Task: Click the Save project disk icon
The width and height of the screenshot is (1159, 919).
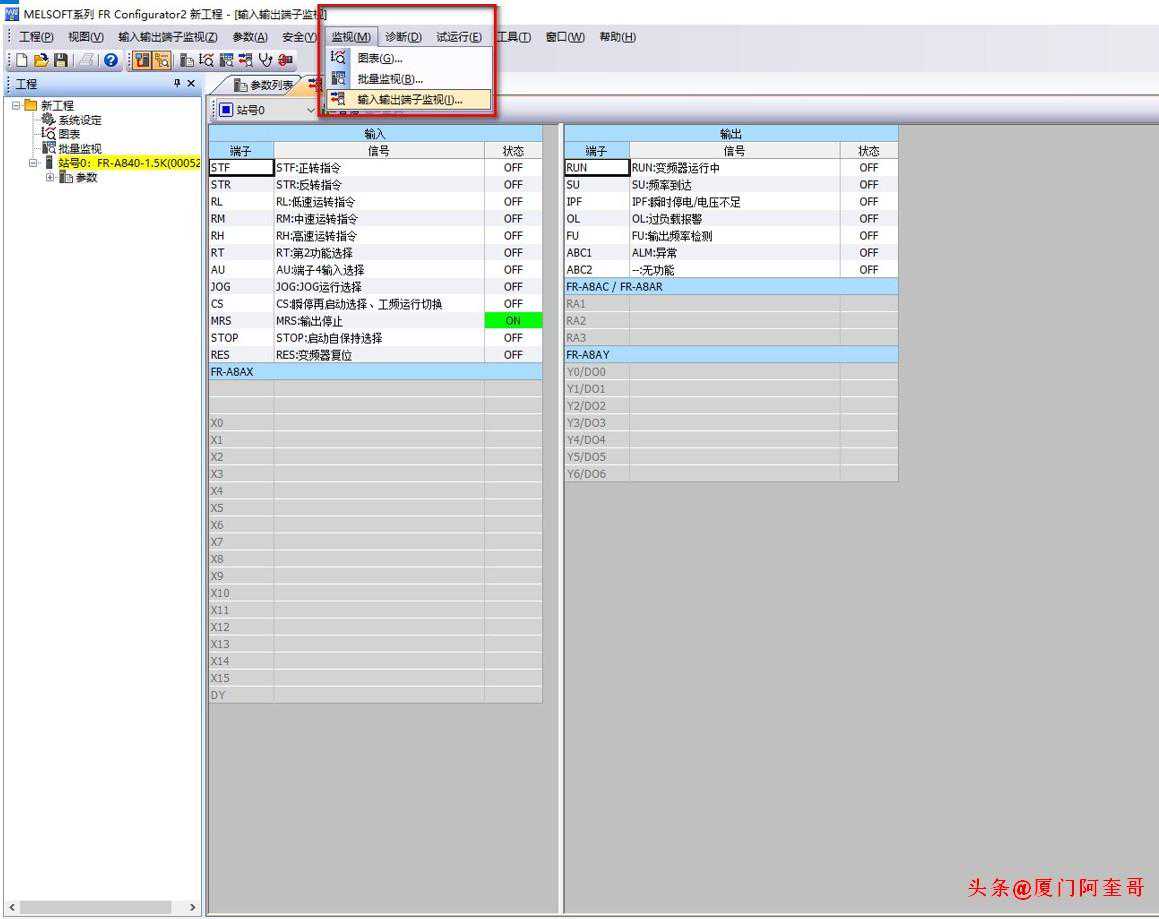Action: (x=61, y=60)
